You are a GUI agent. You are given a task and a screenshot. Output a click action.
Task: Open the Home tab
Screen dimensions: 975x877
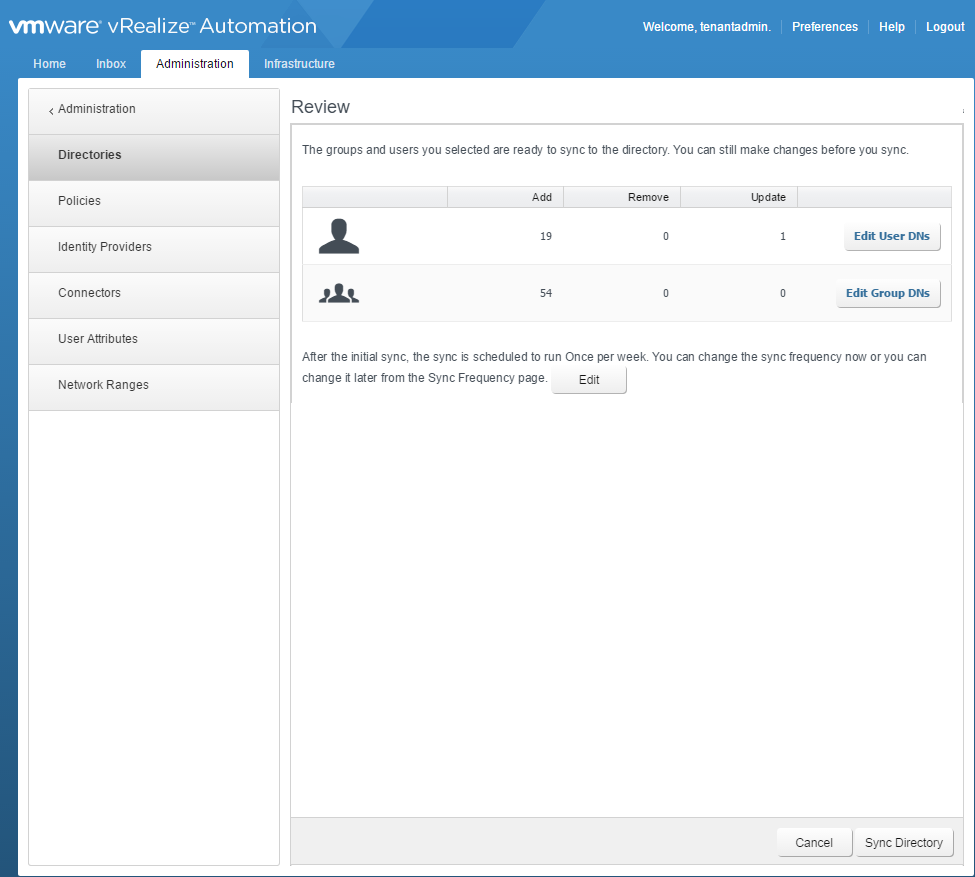click(x=49, y=64)
